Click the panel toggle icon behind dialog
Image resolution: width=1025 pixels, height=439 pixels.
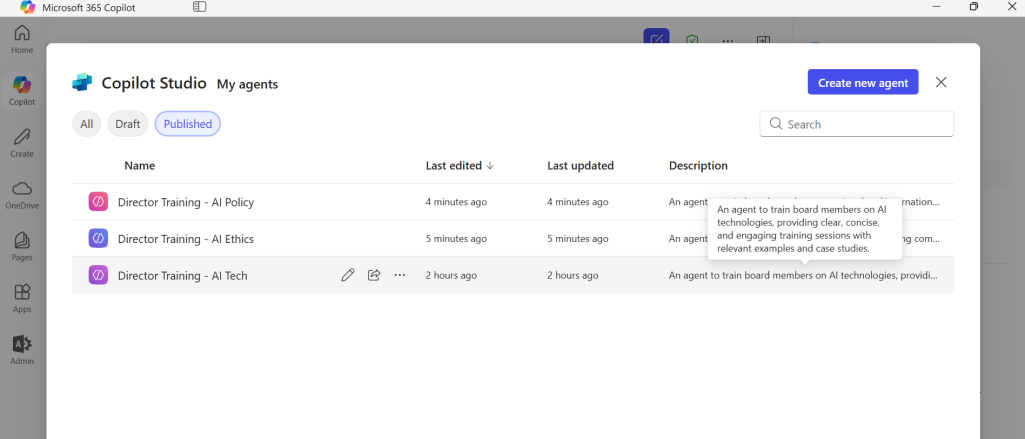click(763, 38)
